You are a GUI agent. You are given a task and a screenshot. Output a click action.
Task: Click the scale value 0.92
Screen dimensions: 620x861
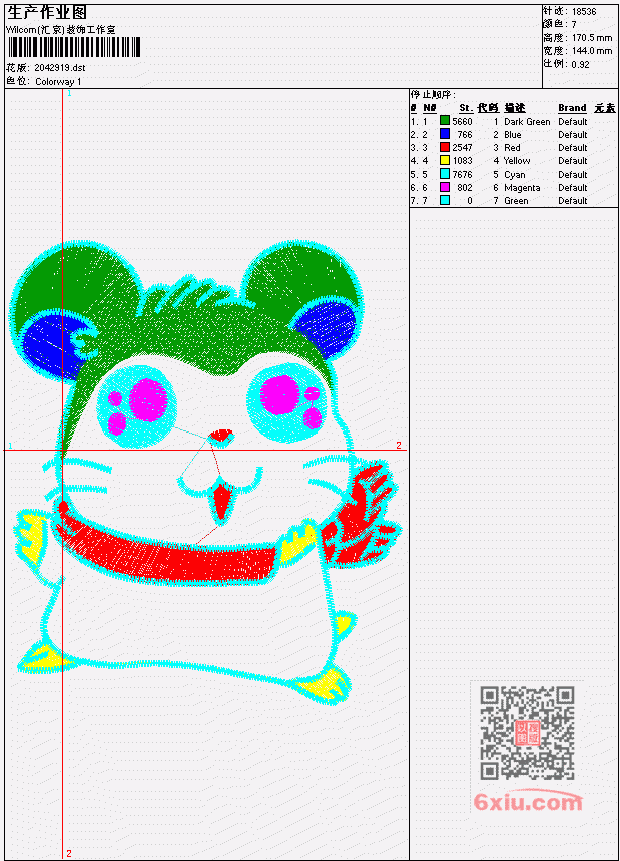coord(580,64)
